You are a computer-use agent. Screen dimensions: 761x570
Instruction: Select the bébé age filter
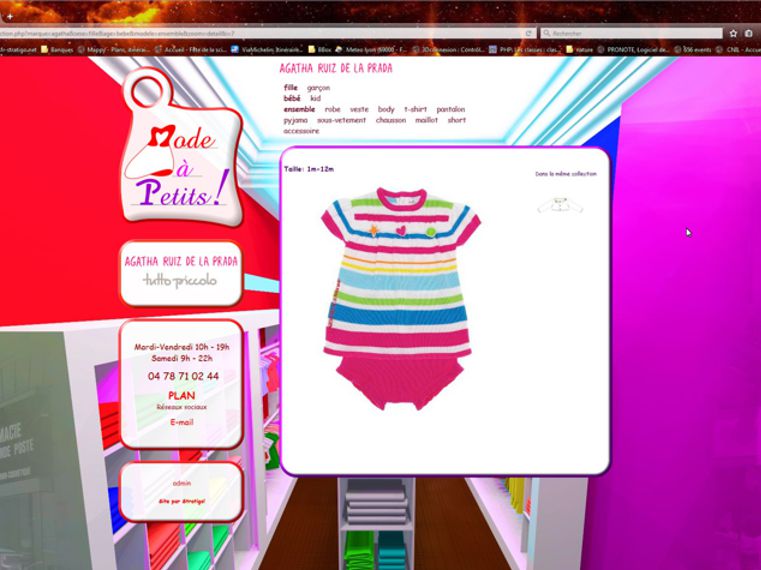pyautogui.click(x=292, y=98)
